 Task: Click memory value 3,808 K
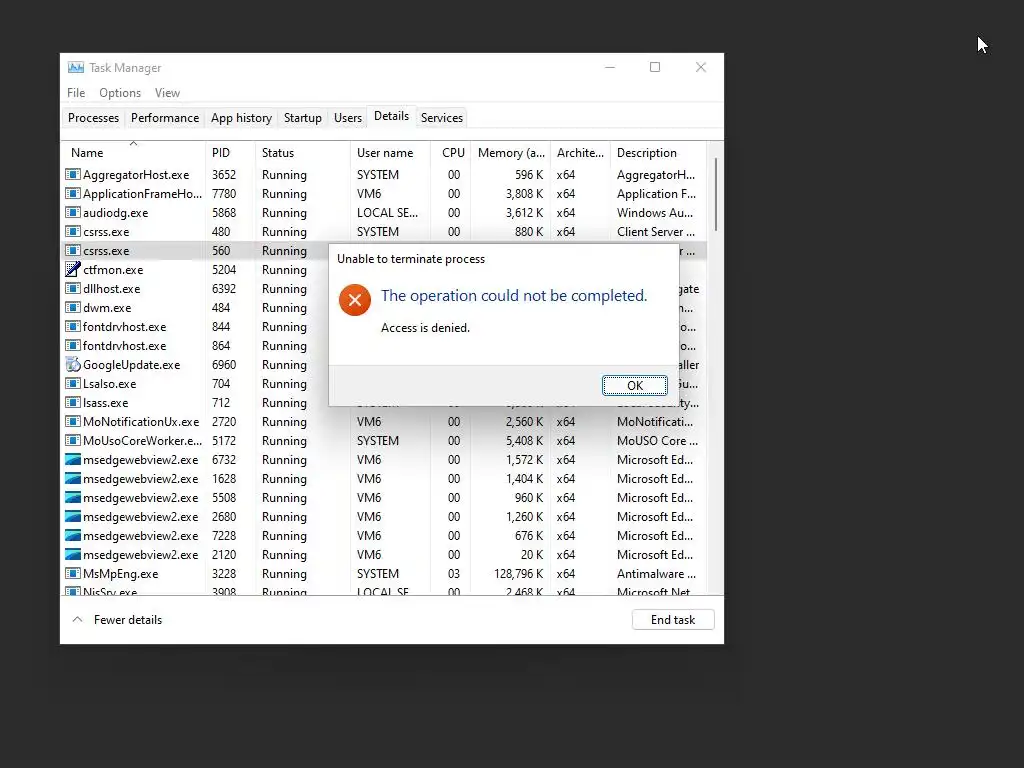(524, 193)
